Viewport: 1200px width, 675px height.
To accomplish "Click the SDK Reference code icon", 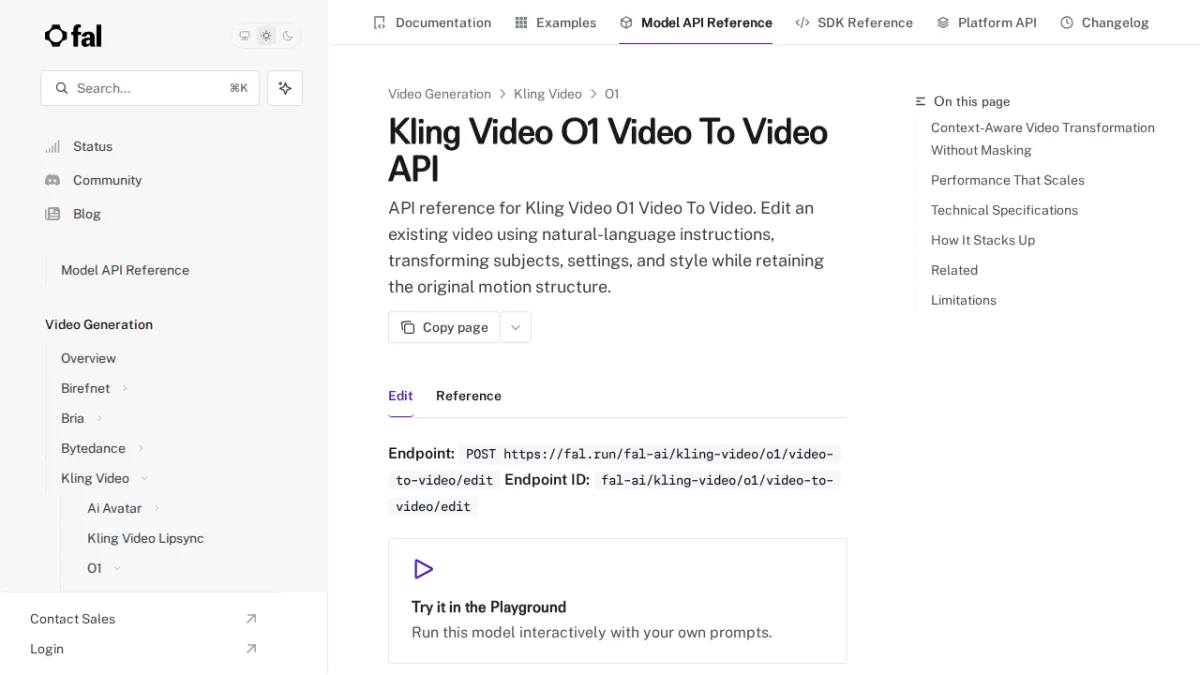I will [x=802, y=22].
